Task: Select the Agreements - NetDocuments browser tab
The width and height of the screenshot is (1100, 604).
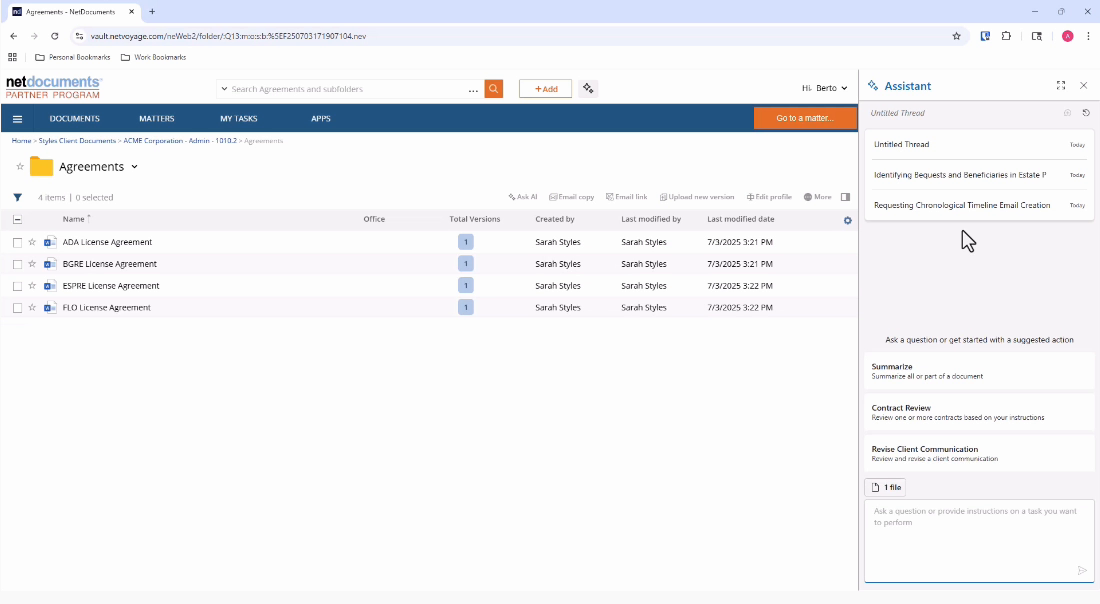Action: point(73,12)
